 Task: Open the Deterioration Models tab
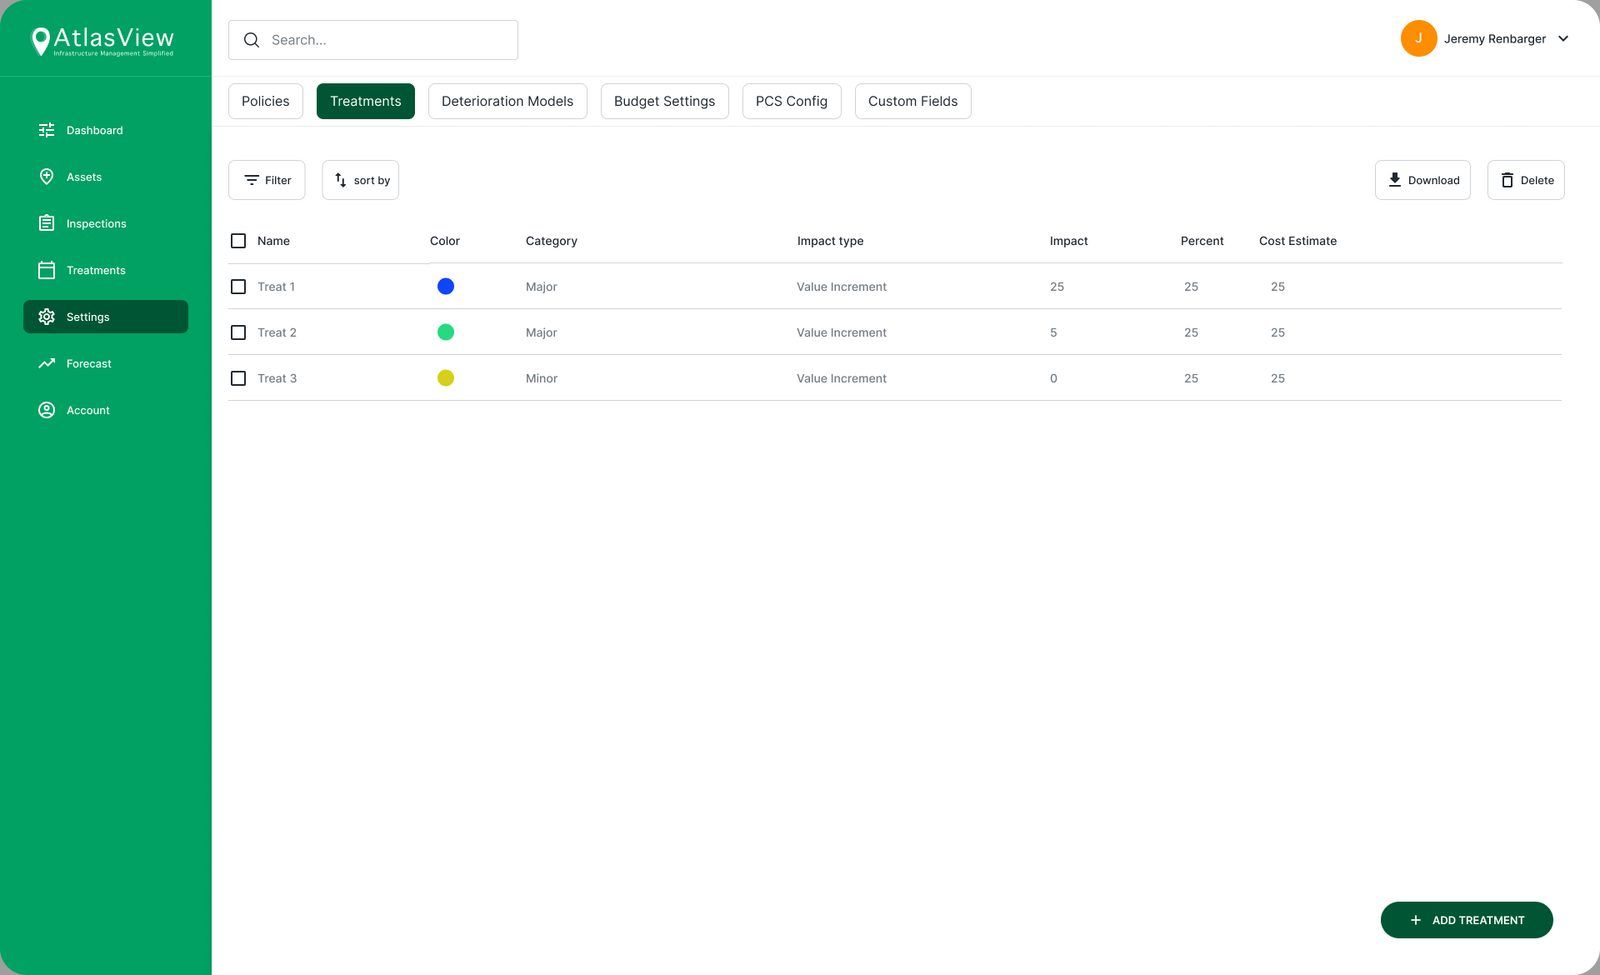tap(507, 101)
